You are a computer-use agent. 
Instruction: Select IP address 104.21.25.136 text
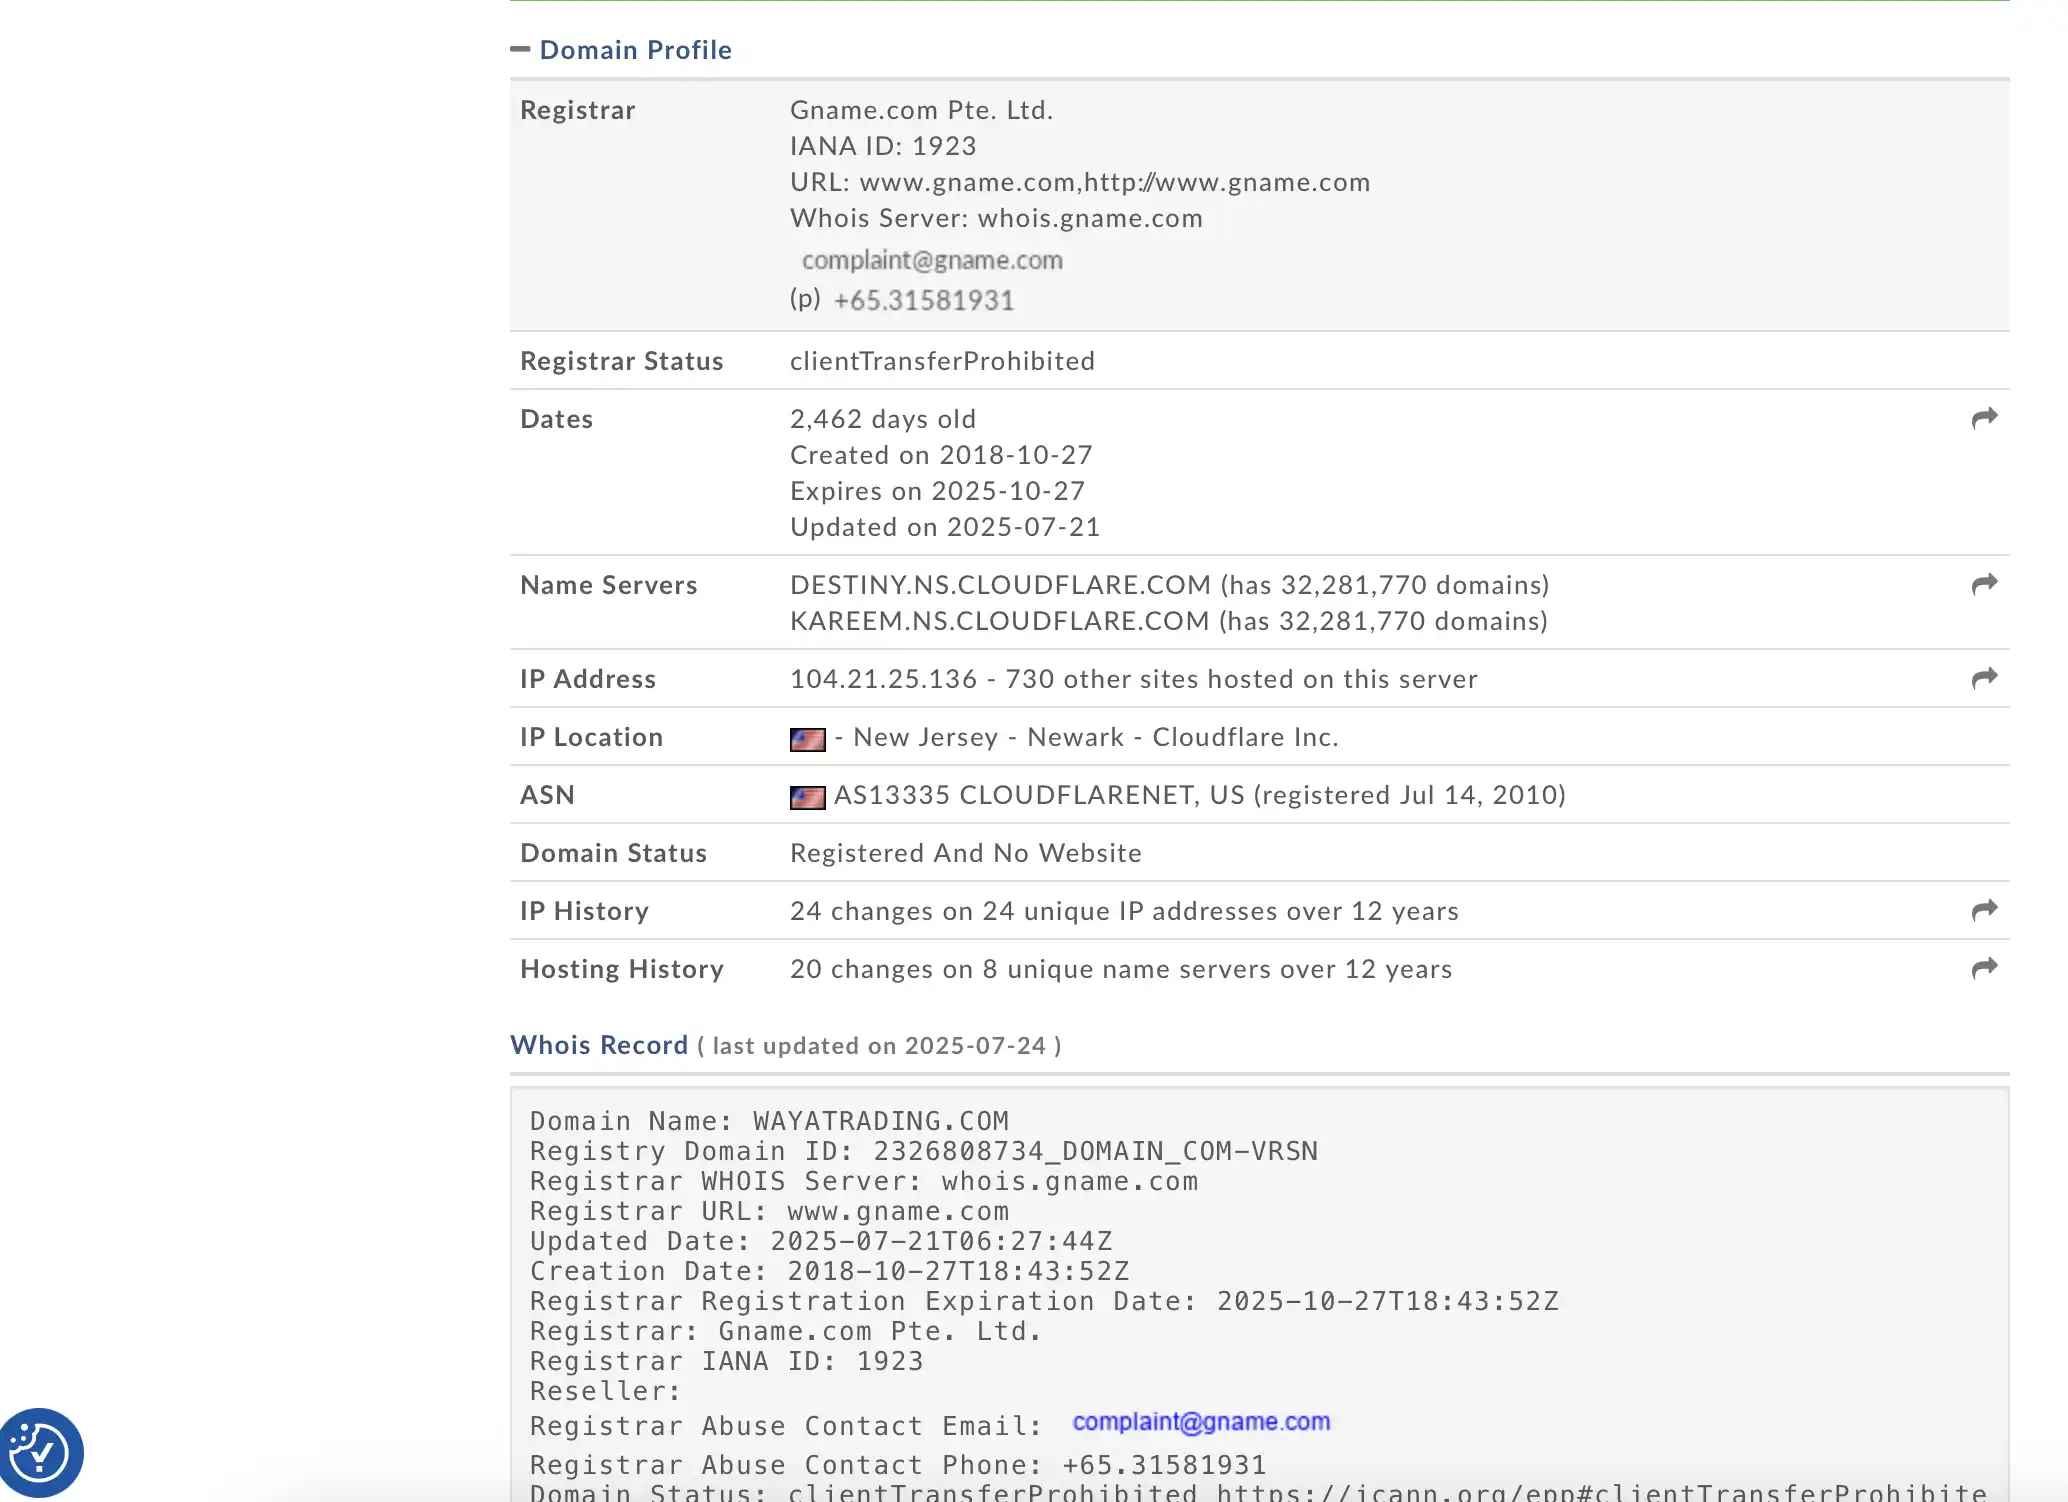click(x=884, y=679)
